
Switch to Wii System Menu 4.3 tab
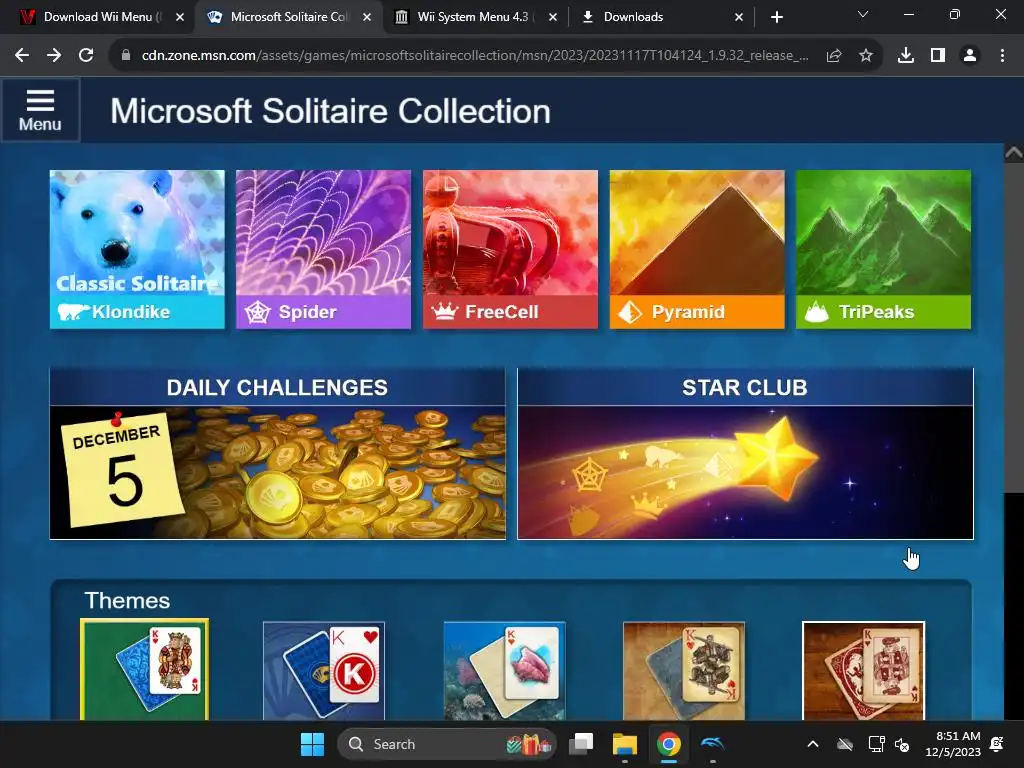point(473,17)
